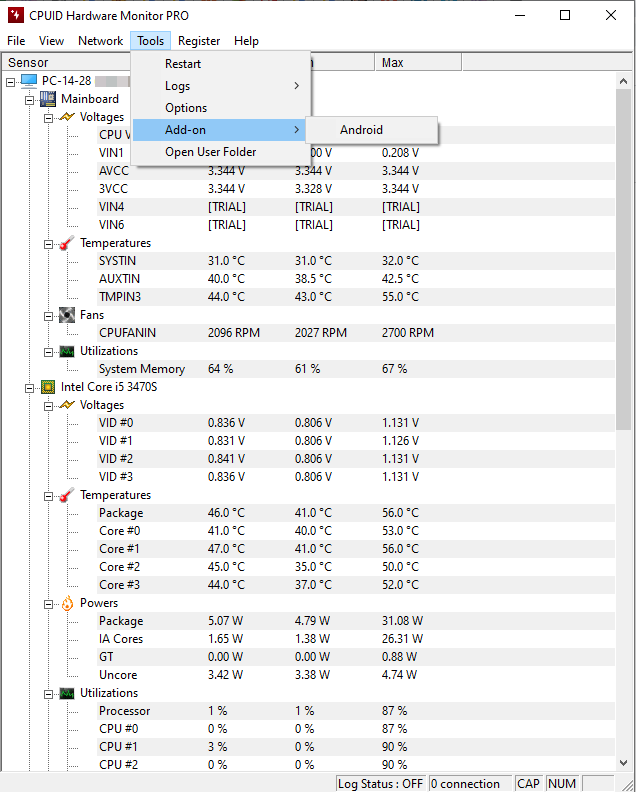The height and width of the screenshot is (792, 636).
Task: Select Options in the Tools menu
Action: [x=221, y=108]
